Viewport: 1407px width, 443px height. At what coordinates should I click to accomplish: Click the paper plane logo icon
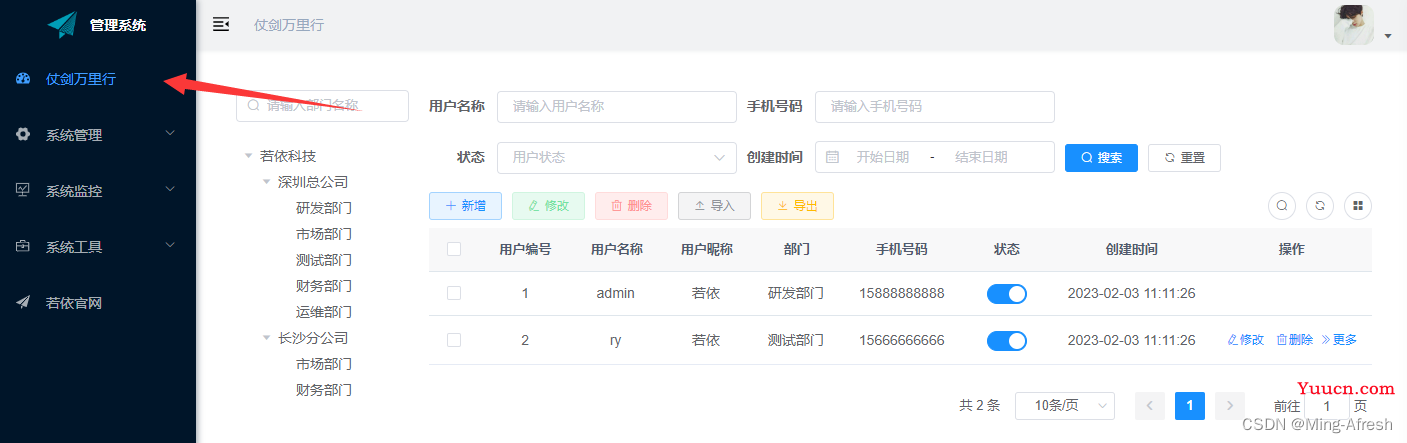click(x=62, y=25)
